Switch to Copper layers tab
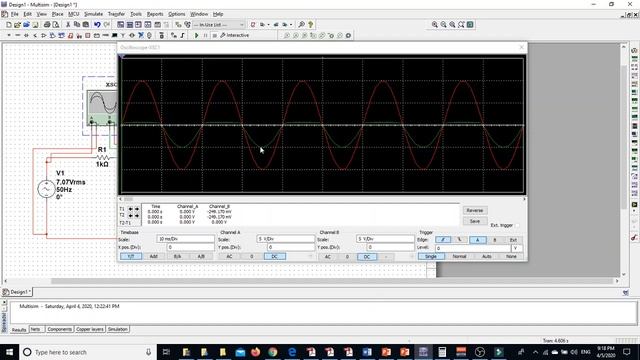Screen dimensions: 640x360 coord(90,329)
